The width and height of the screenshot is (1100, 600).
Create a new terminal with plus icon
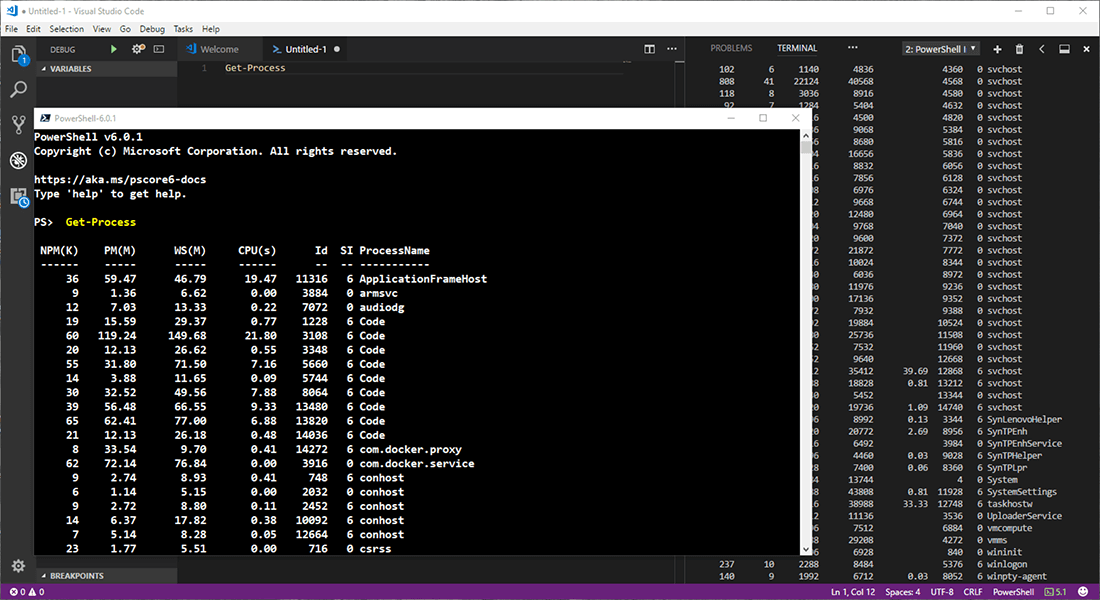(x=999, y=49)
